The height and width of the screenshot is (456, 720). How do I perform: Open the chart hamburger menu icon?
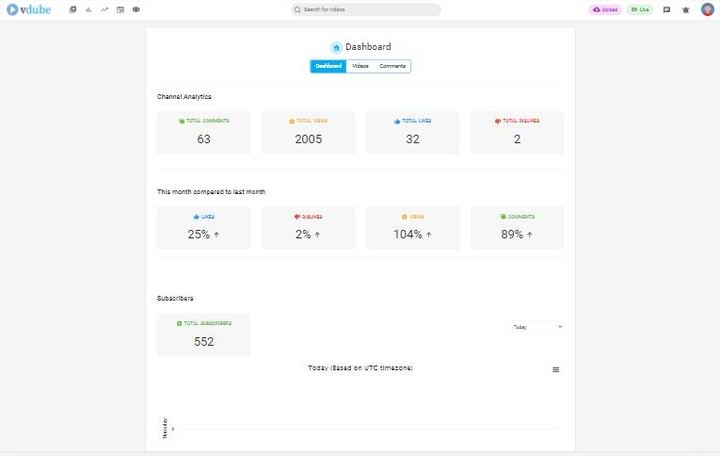556,370
